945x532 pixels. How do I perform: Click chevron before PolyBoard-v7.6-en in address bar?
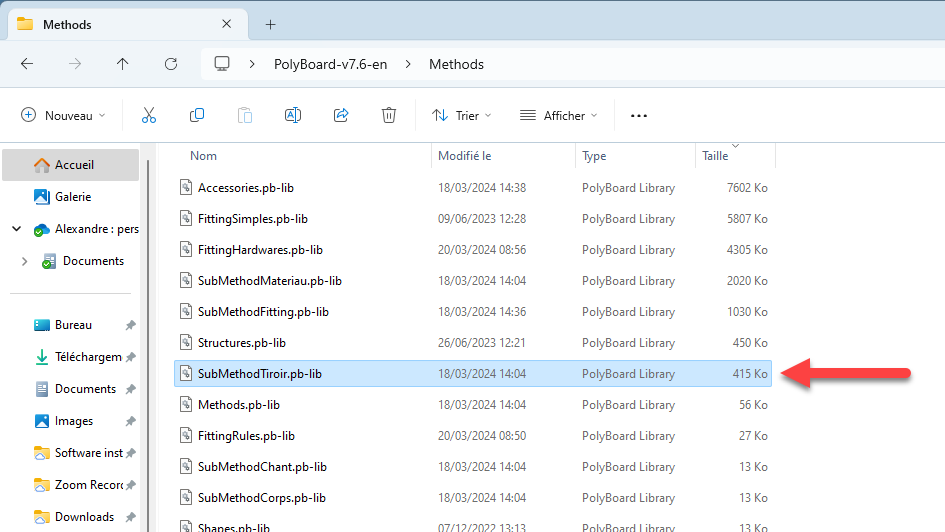pyautogui.click(x=252, y=64)
